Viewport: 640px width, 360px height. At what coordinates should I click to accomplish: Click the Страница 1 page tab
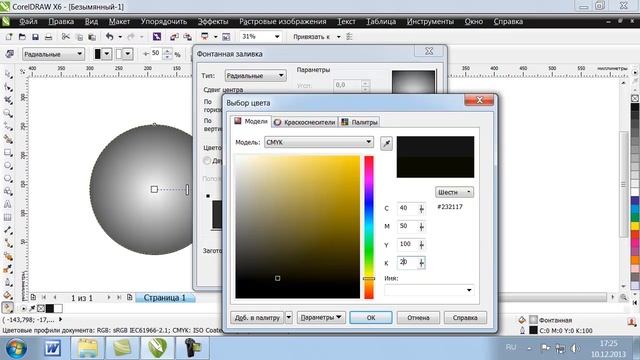point(164,298)
